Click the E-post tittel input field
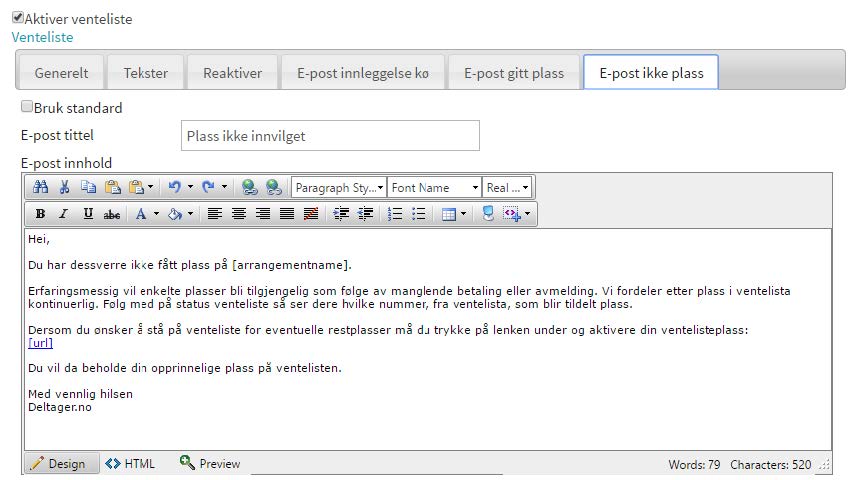Image resolution: width=851 pixels, height=480 pixels. coord(330,136)
